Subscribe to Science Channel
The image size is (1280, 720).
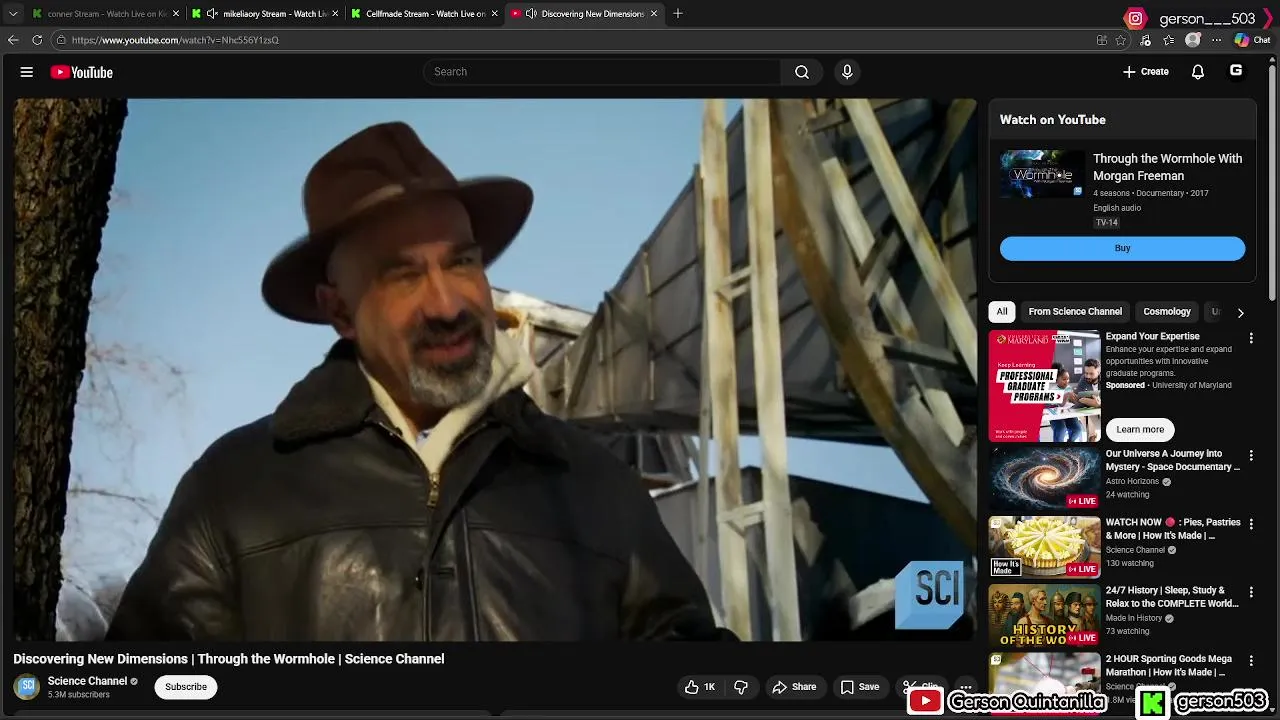pyautogui.click(x=186, y=687)
